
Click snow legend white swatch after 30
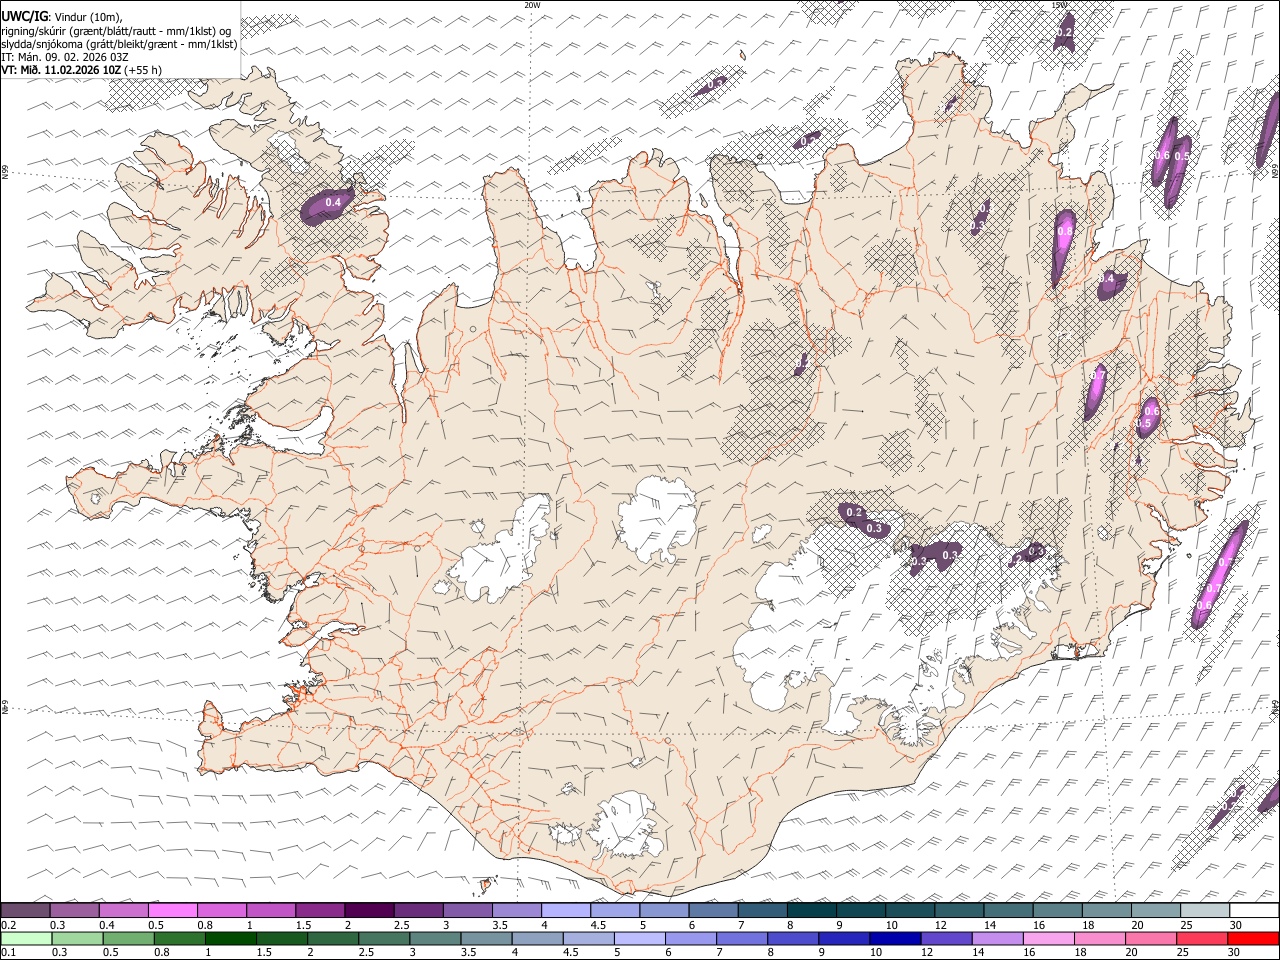click(1255, 910)
